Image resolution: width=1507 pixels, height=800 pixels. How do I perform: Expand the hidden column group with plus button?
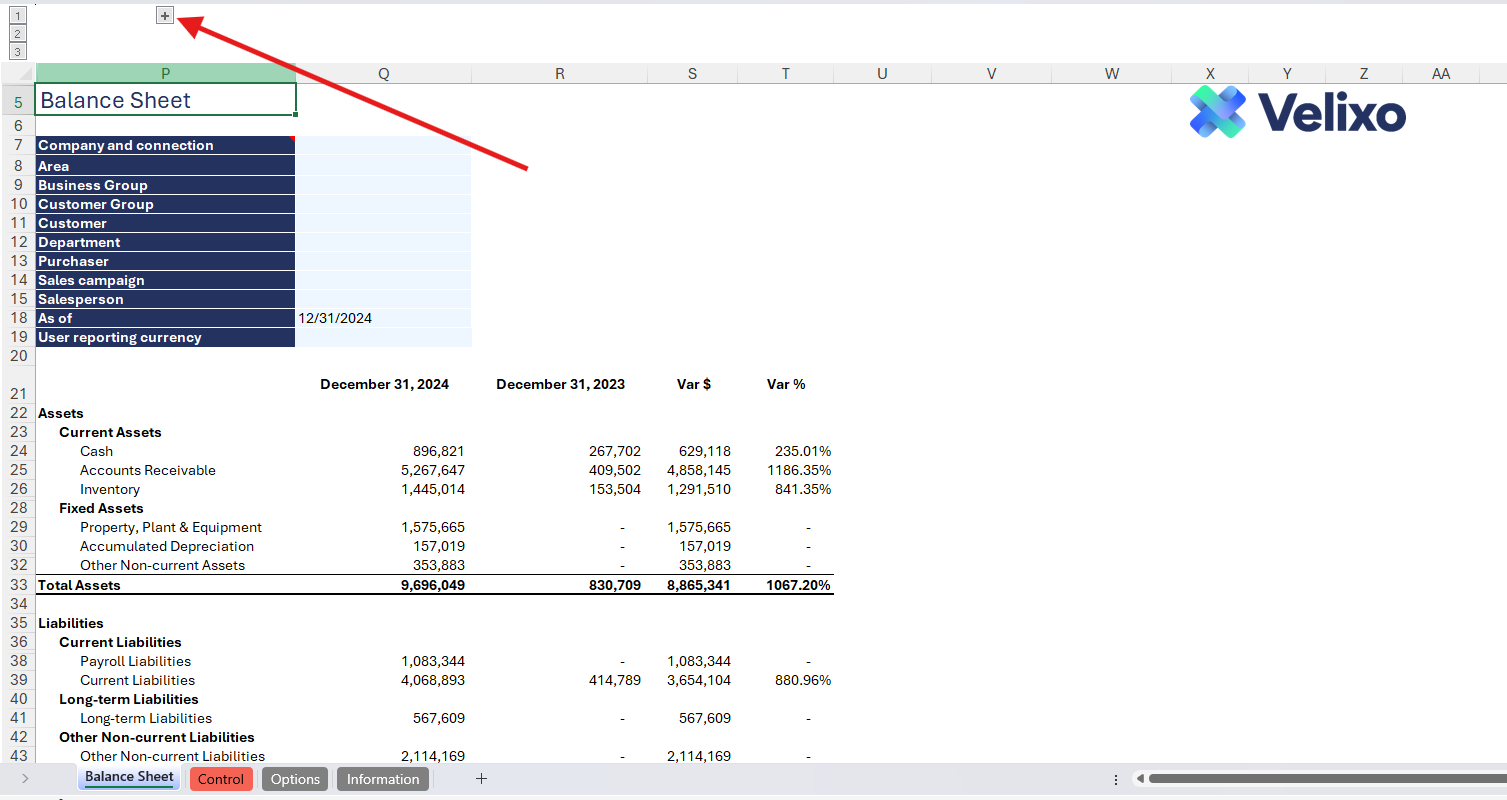click(165, 16)
